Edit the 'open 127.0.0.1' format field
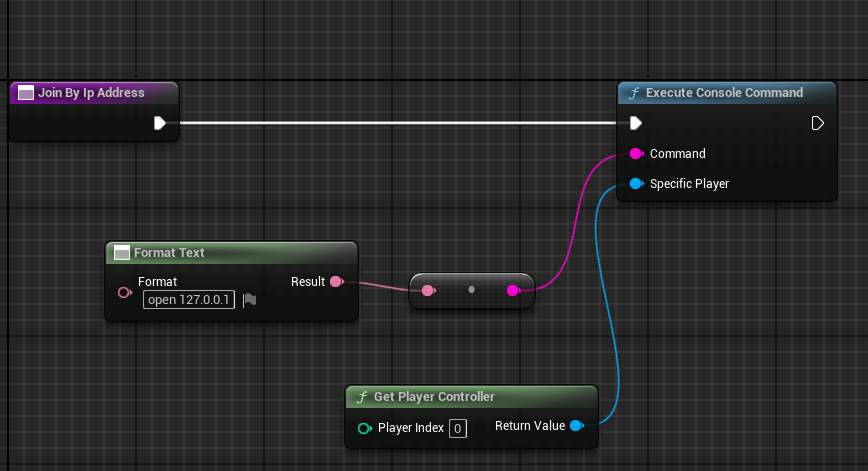This screenshot has width=868, height=471. point(189,300)
